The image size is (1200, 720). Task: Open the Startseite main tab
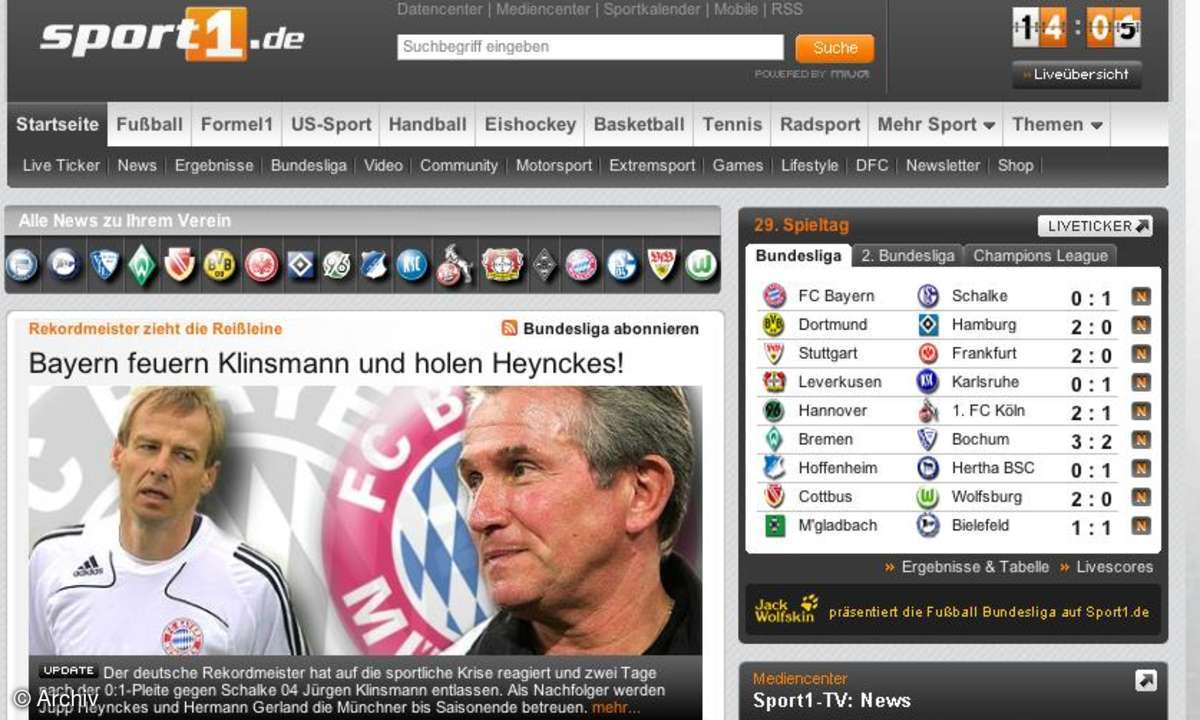click(57, 125)
